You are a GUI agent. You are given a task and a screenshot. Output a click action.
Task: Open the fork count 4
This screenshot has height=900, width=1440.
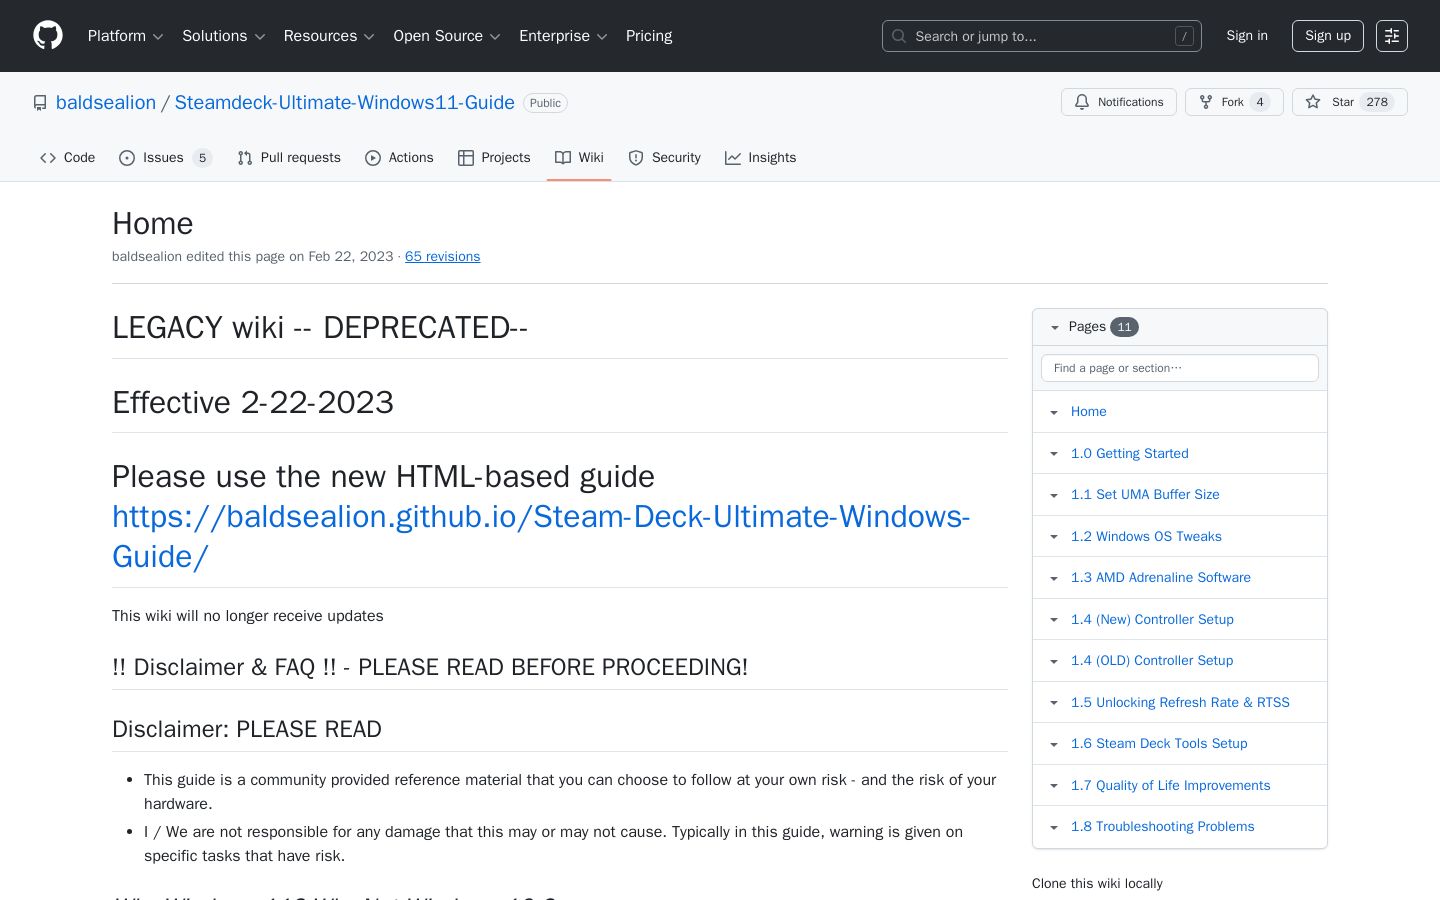[x=1260, y=102]
